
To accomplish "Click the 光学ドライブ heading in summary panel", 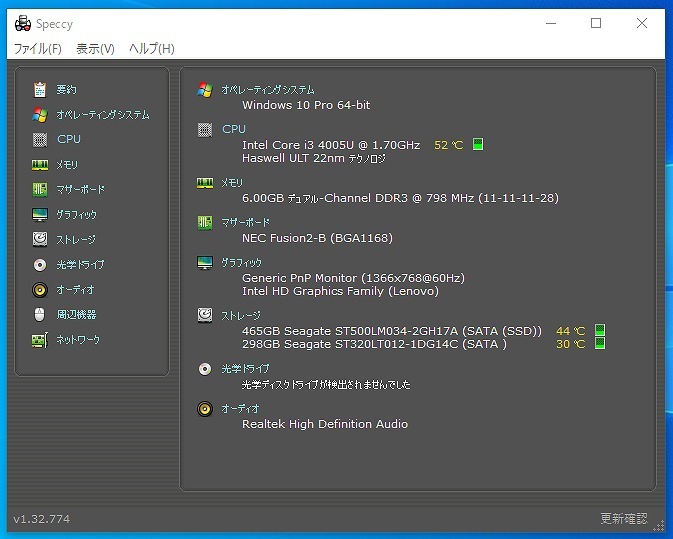I will [x=245, y=369].
